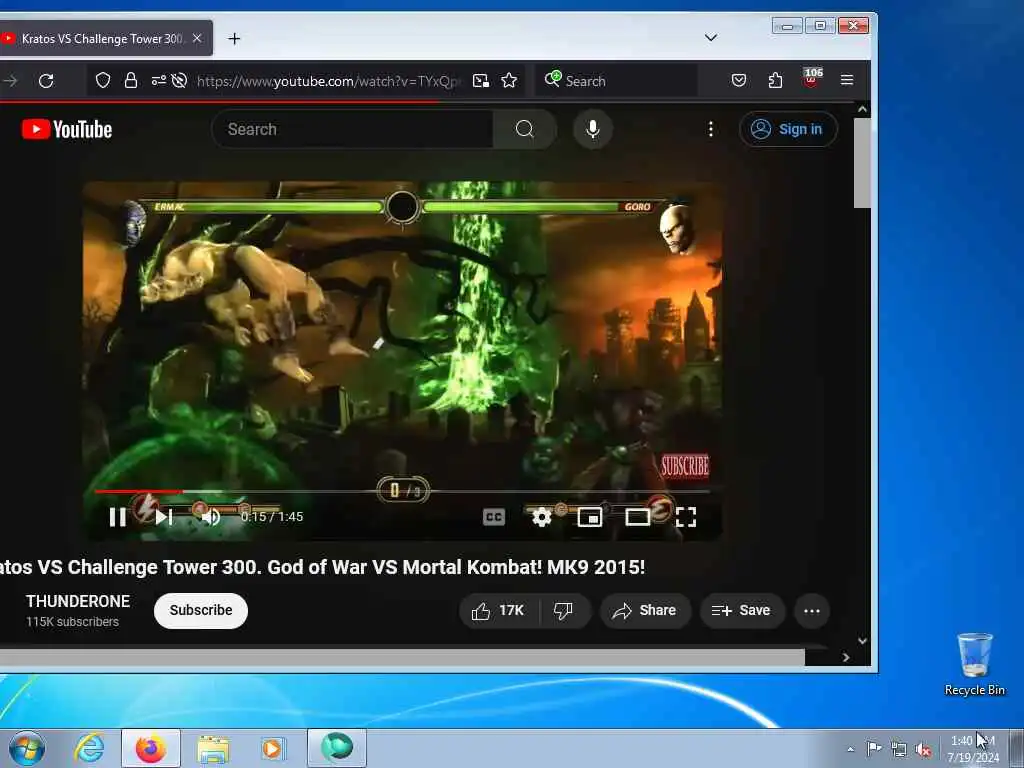1024x768 pixels.
Task: Open more actions ellipsis under video
Action: pos(812,611)
